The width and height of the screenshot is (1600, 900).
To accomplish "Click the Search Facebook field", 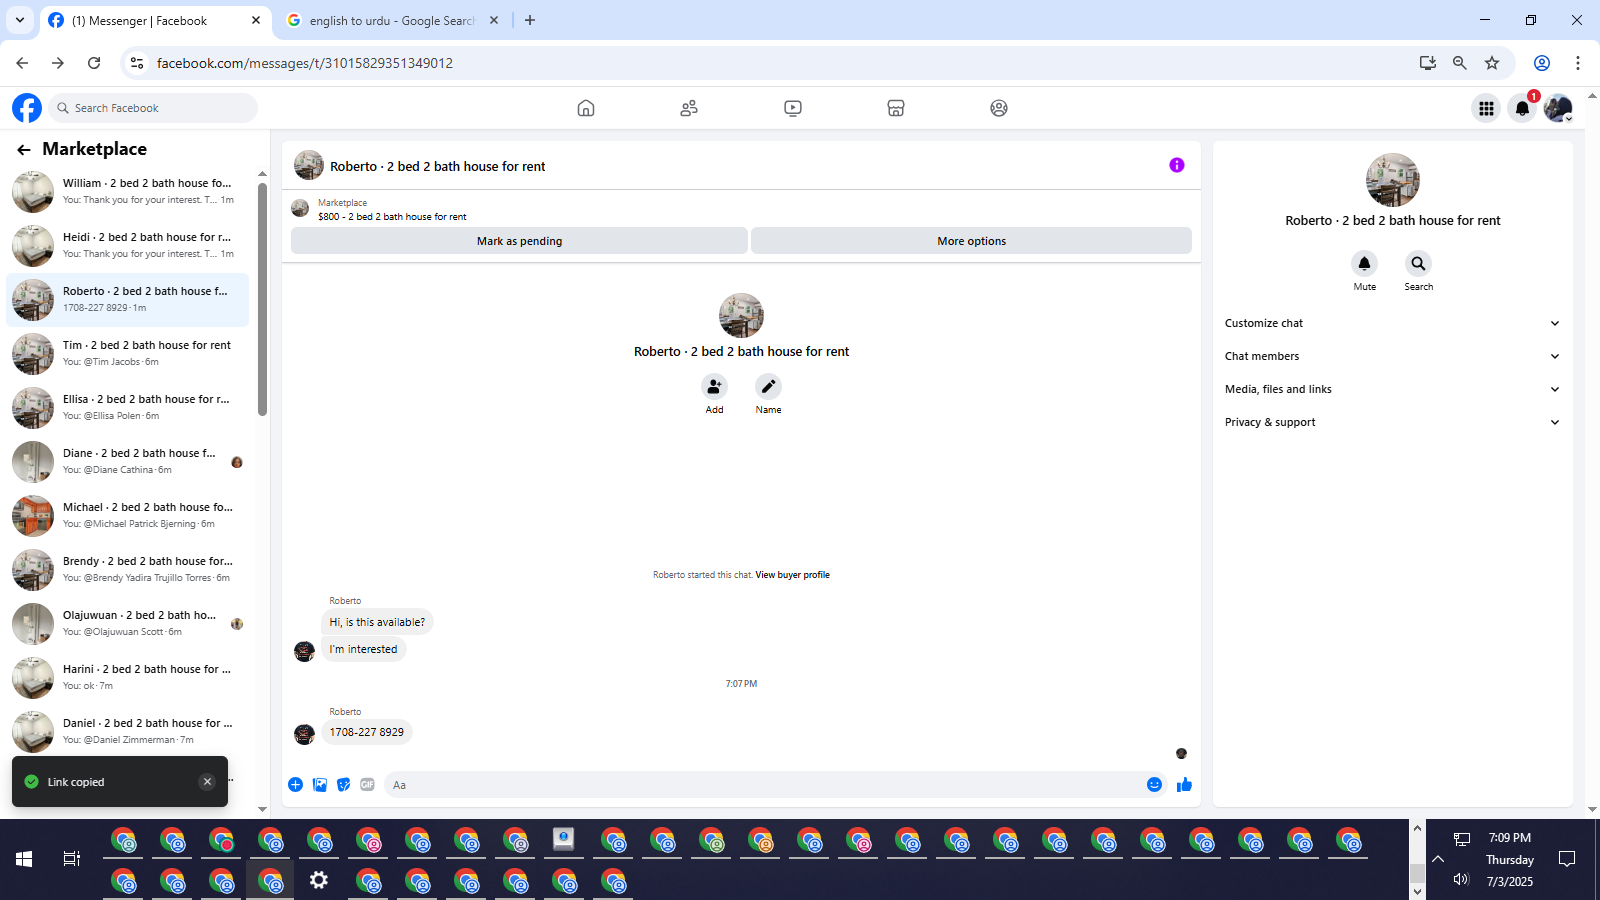I will 153,108.
